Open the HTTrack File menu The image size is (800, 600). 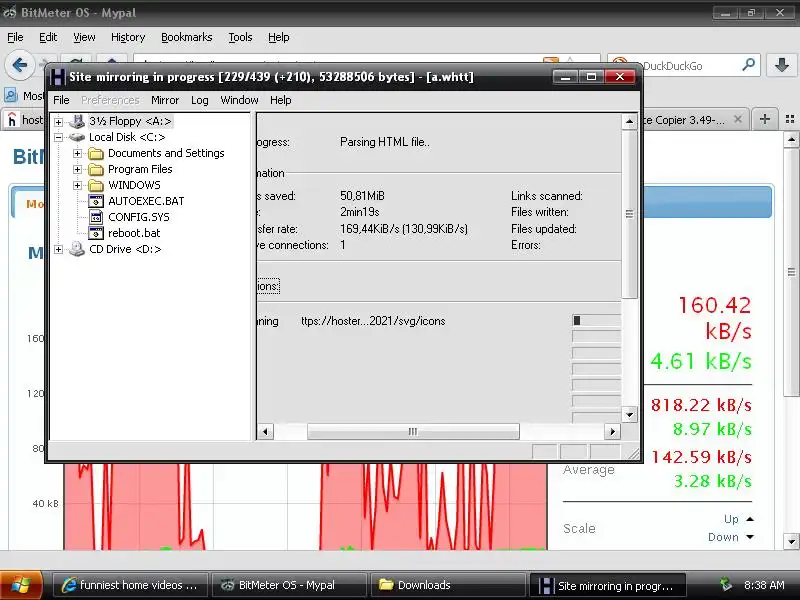tap(61, 100)
